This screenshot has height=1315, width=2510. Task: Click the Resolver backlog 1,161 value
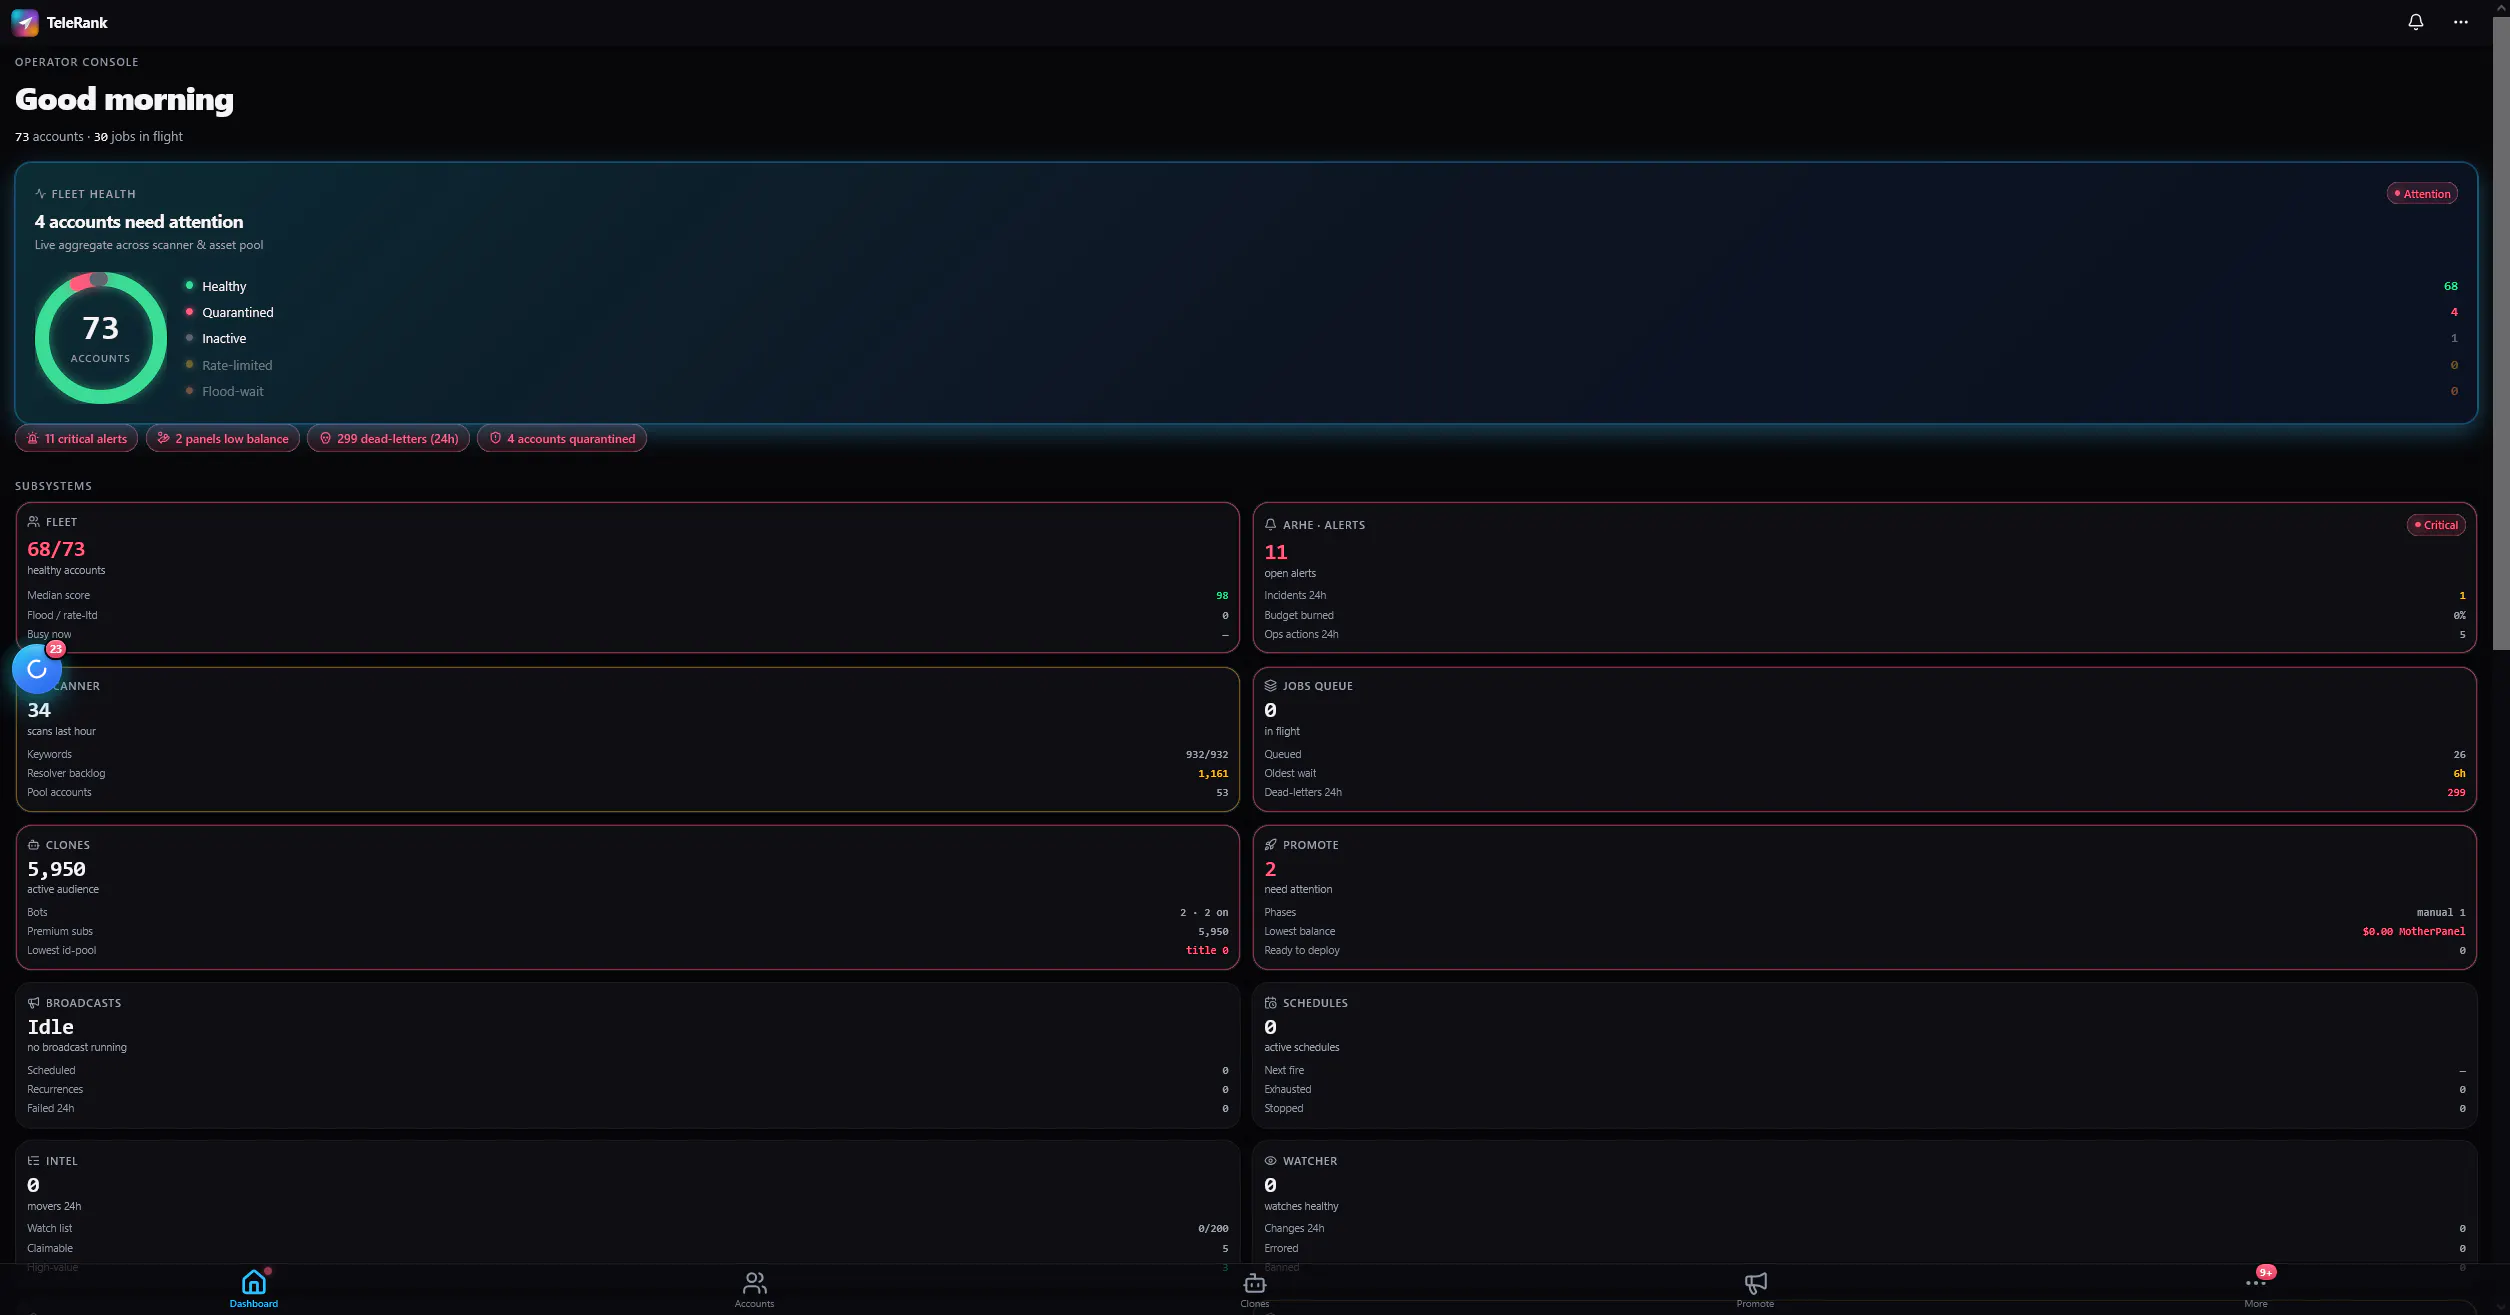coord(1213,774)
